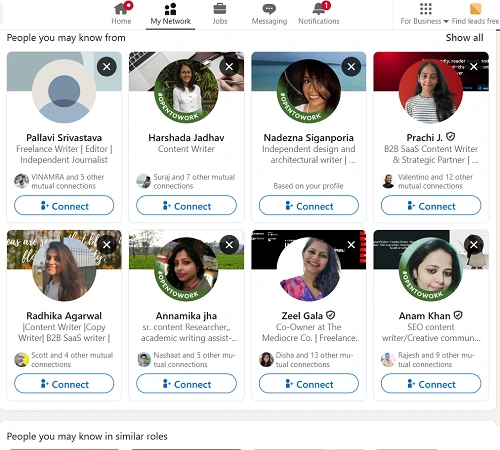Dismiss Nadezna Siganporia's suggestion card
The image size is (500, 450).
[x=351, y=67]
